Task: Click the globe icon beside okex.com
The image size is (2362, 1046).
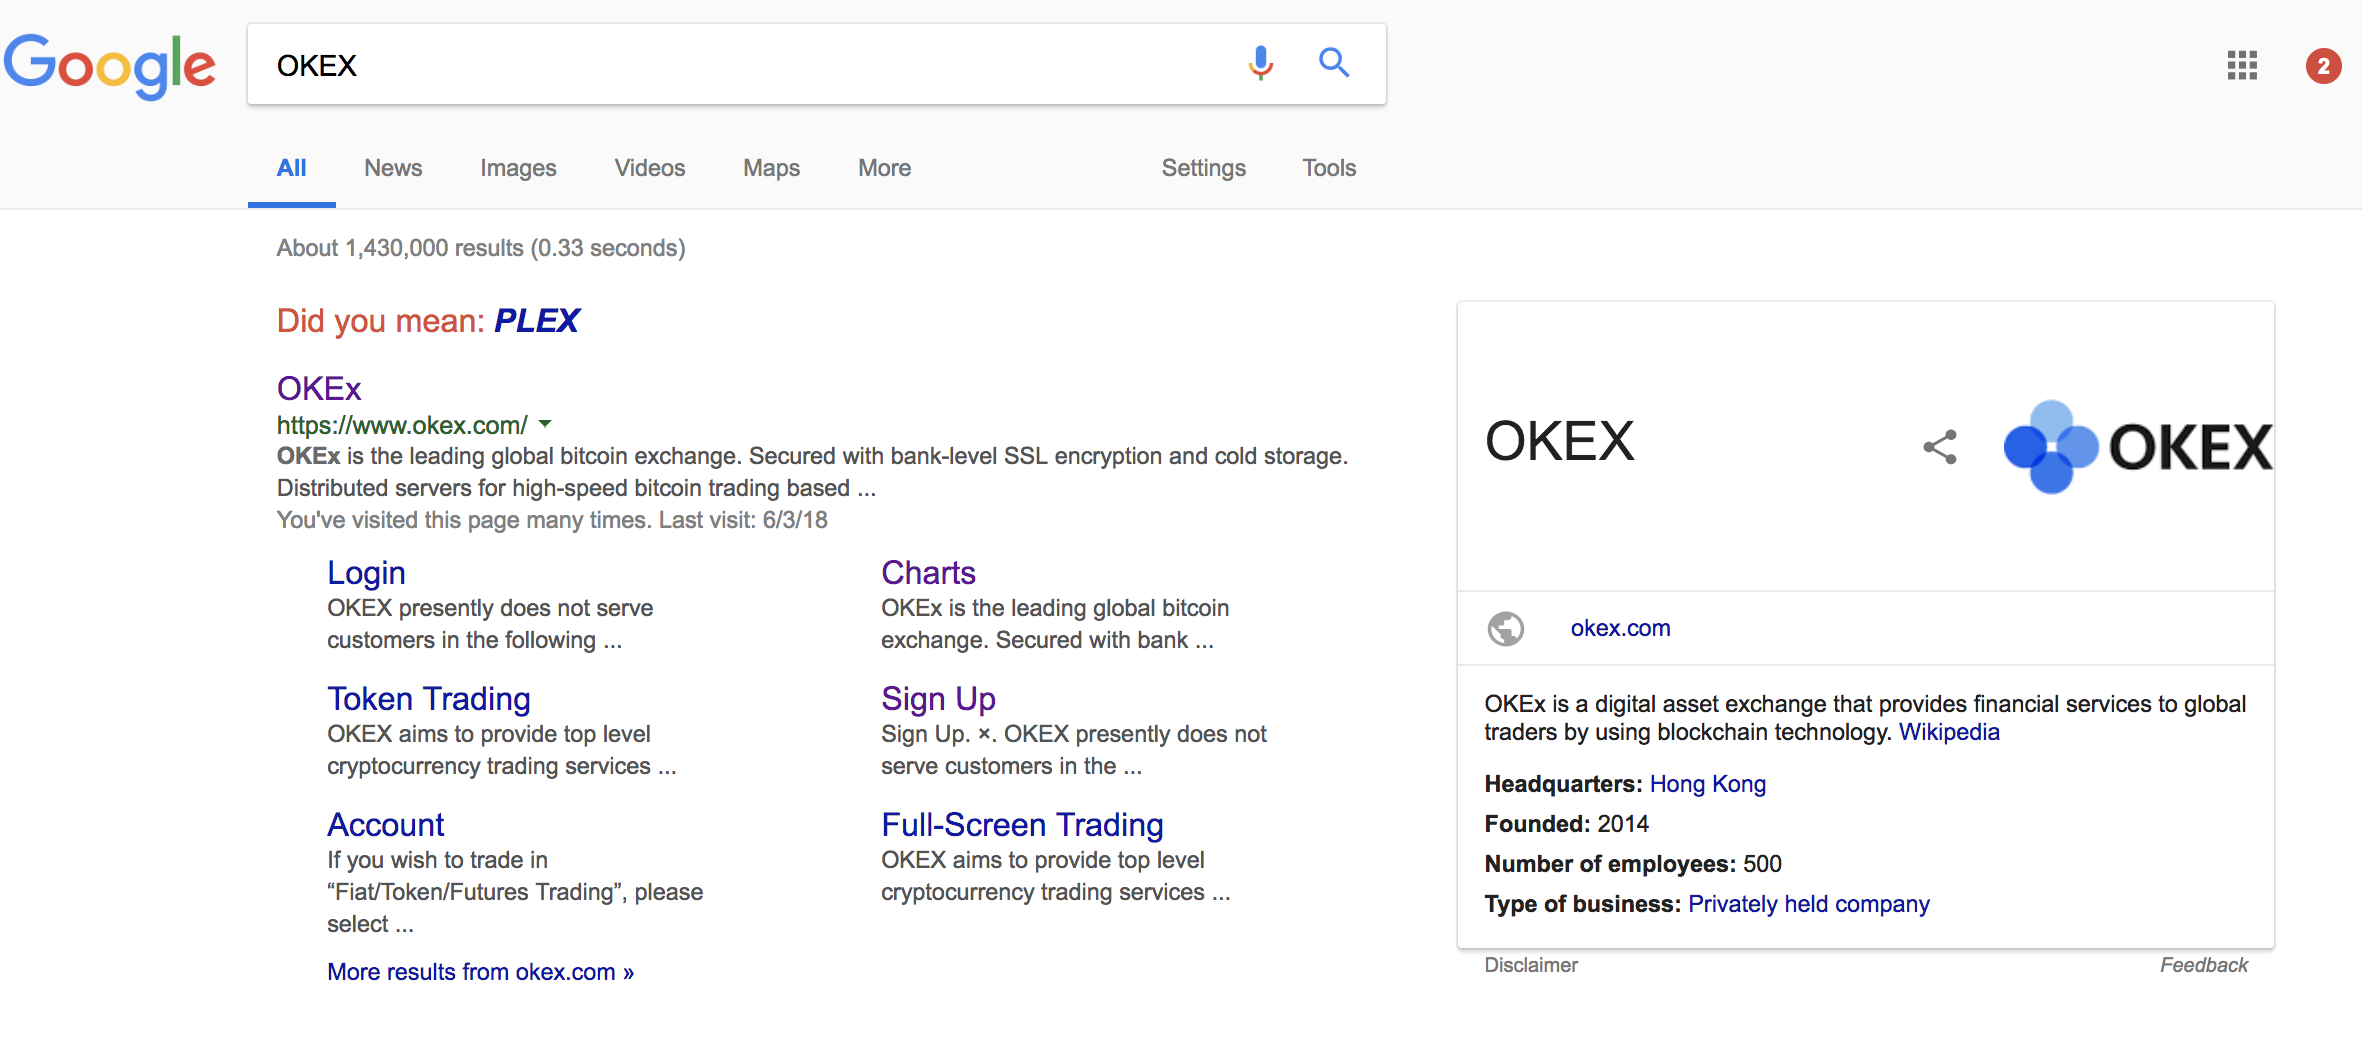Action: [x=1506, y=628]
